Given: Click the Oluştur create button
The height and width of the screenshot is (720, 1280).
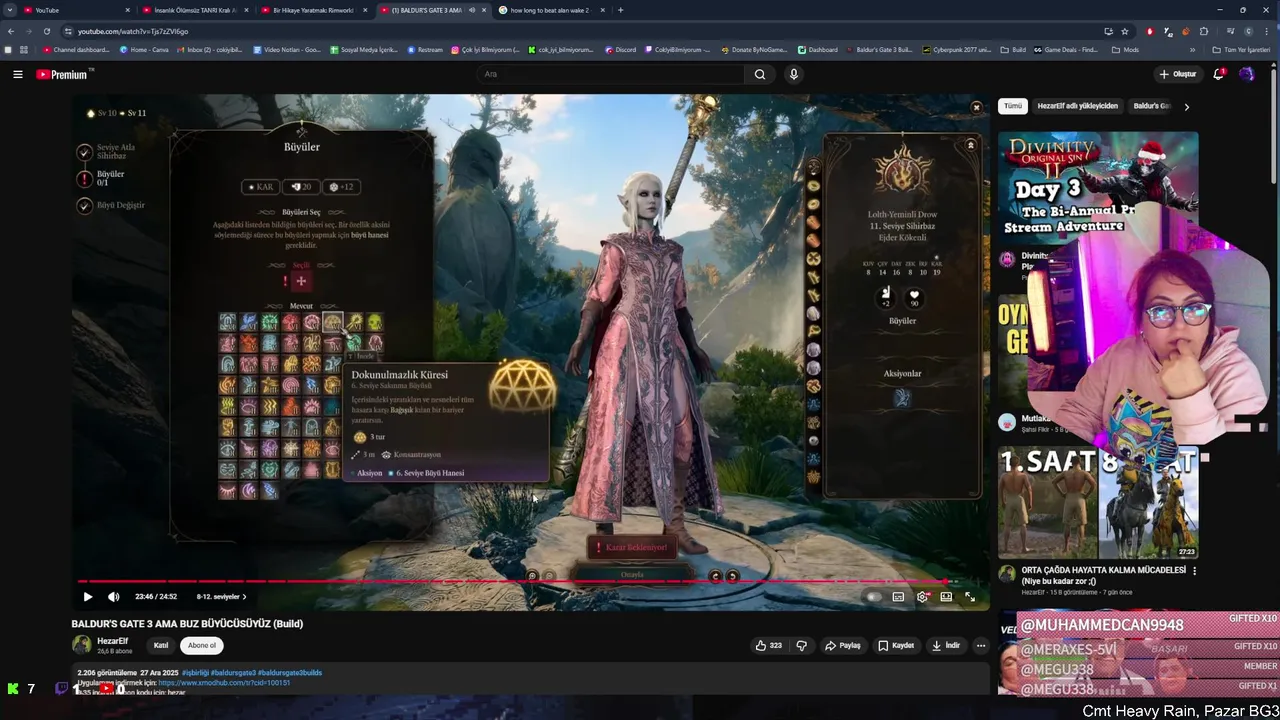Looking at the screenshot, I should click(x=1178, y=74).
